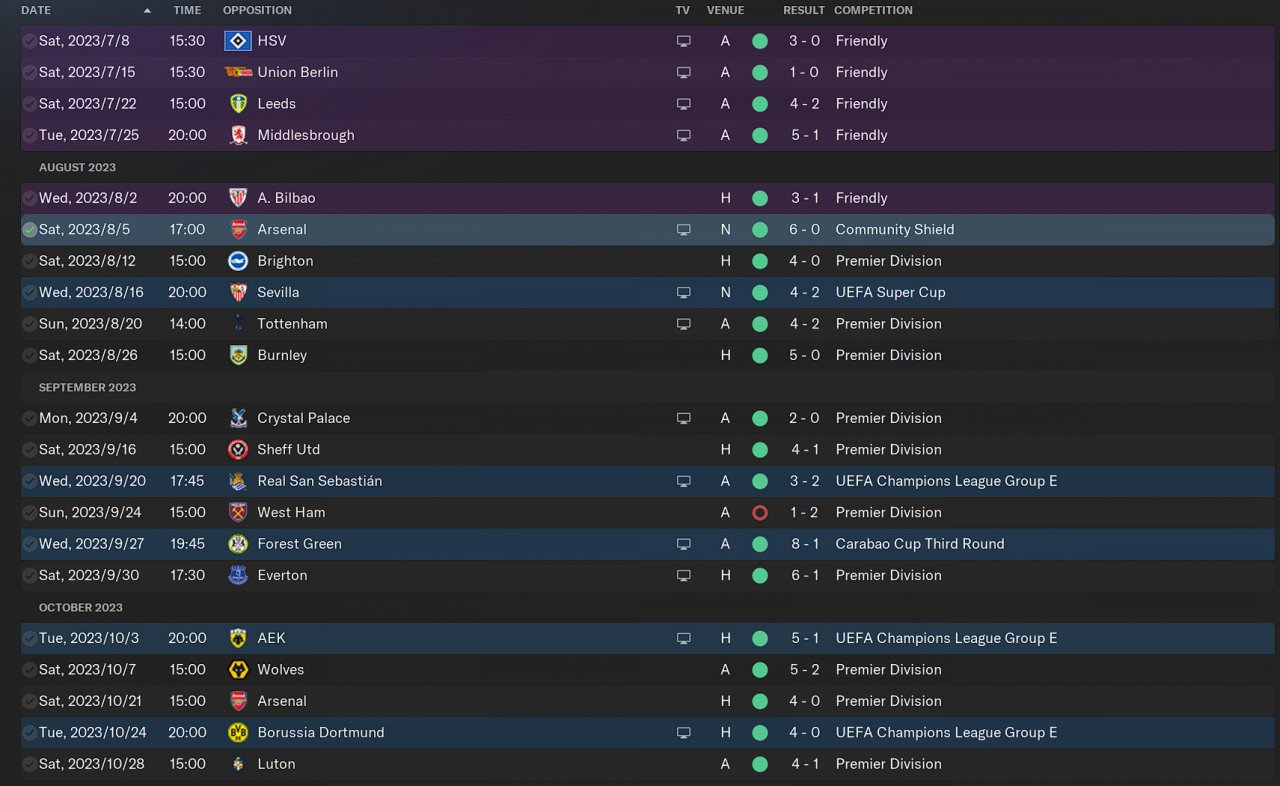Toggle the check icon for the Luton fixture
1280x786 pixels.
[30, 764]
